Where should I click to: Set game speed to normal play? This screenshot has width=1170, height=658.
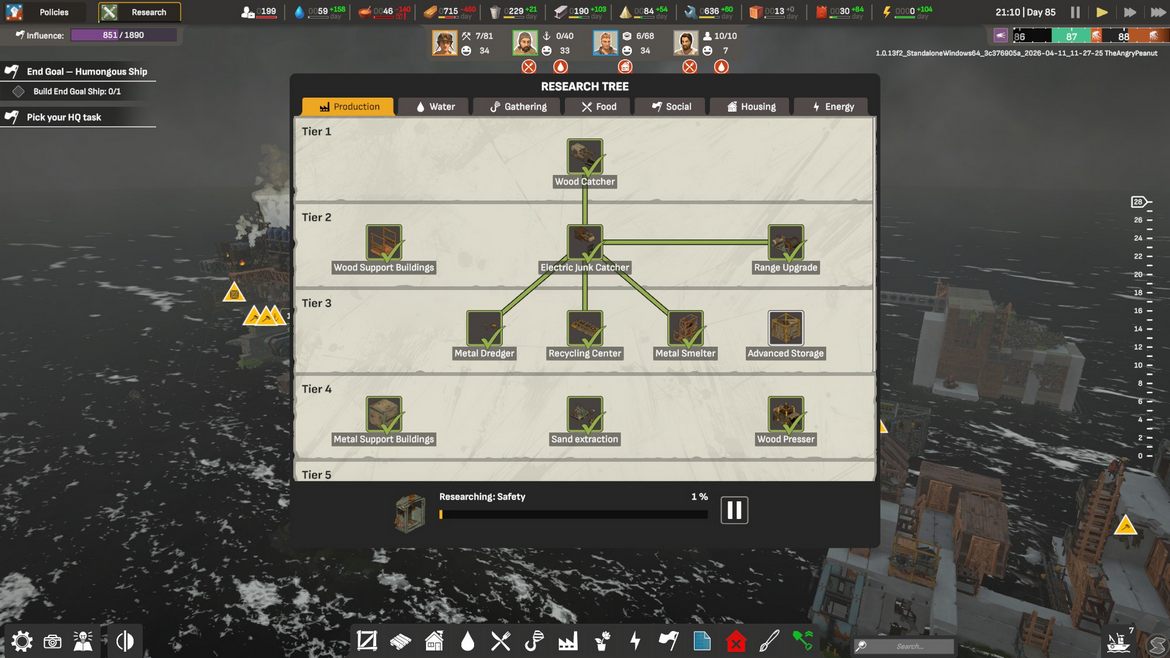[1102, 12]
